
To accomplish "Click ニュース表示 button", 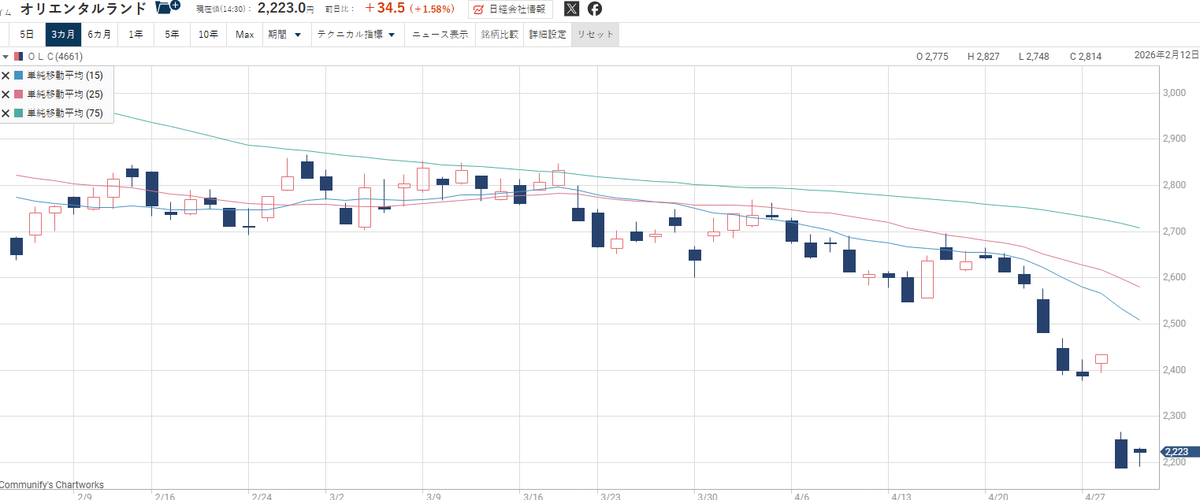I will click(x=440, y=34).
